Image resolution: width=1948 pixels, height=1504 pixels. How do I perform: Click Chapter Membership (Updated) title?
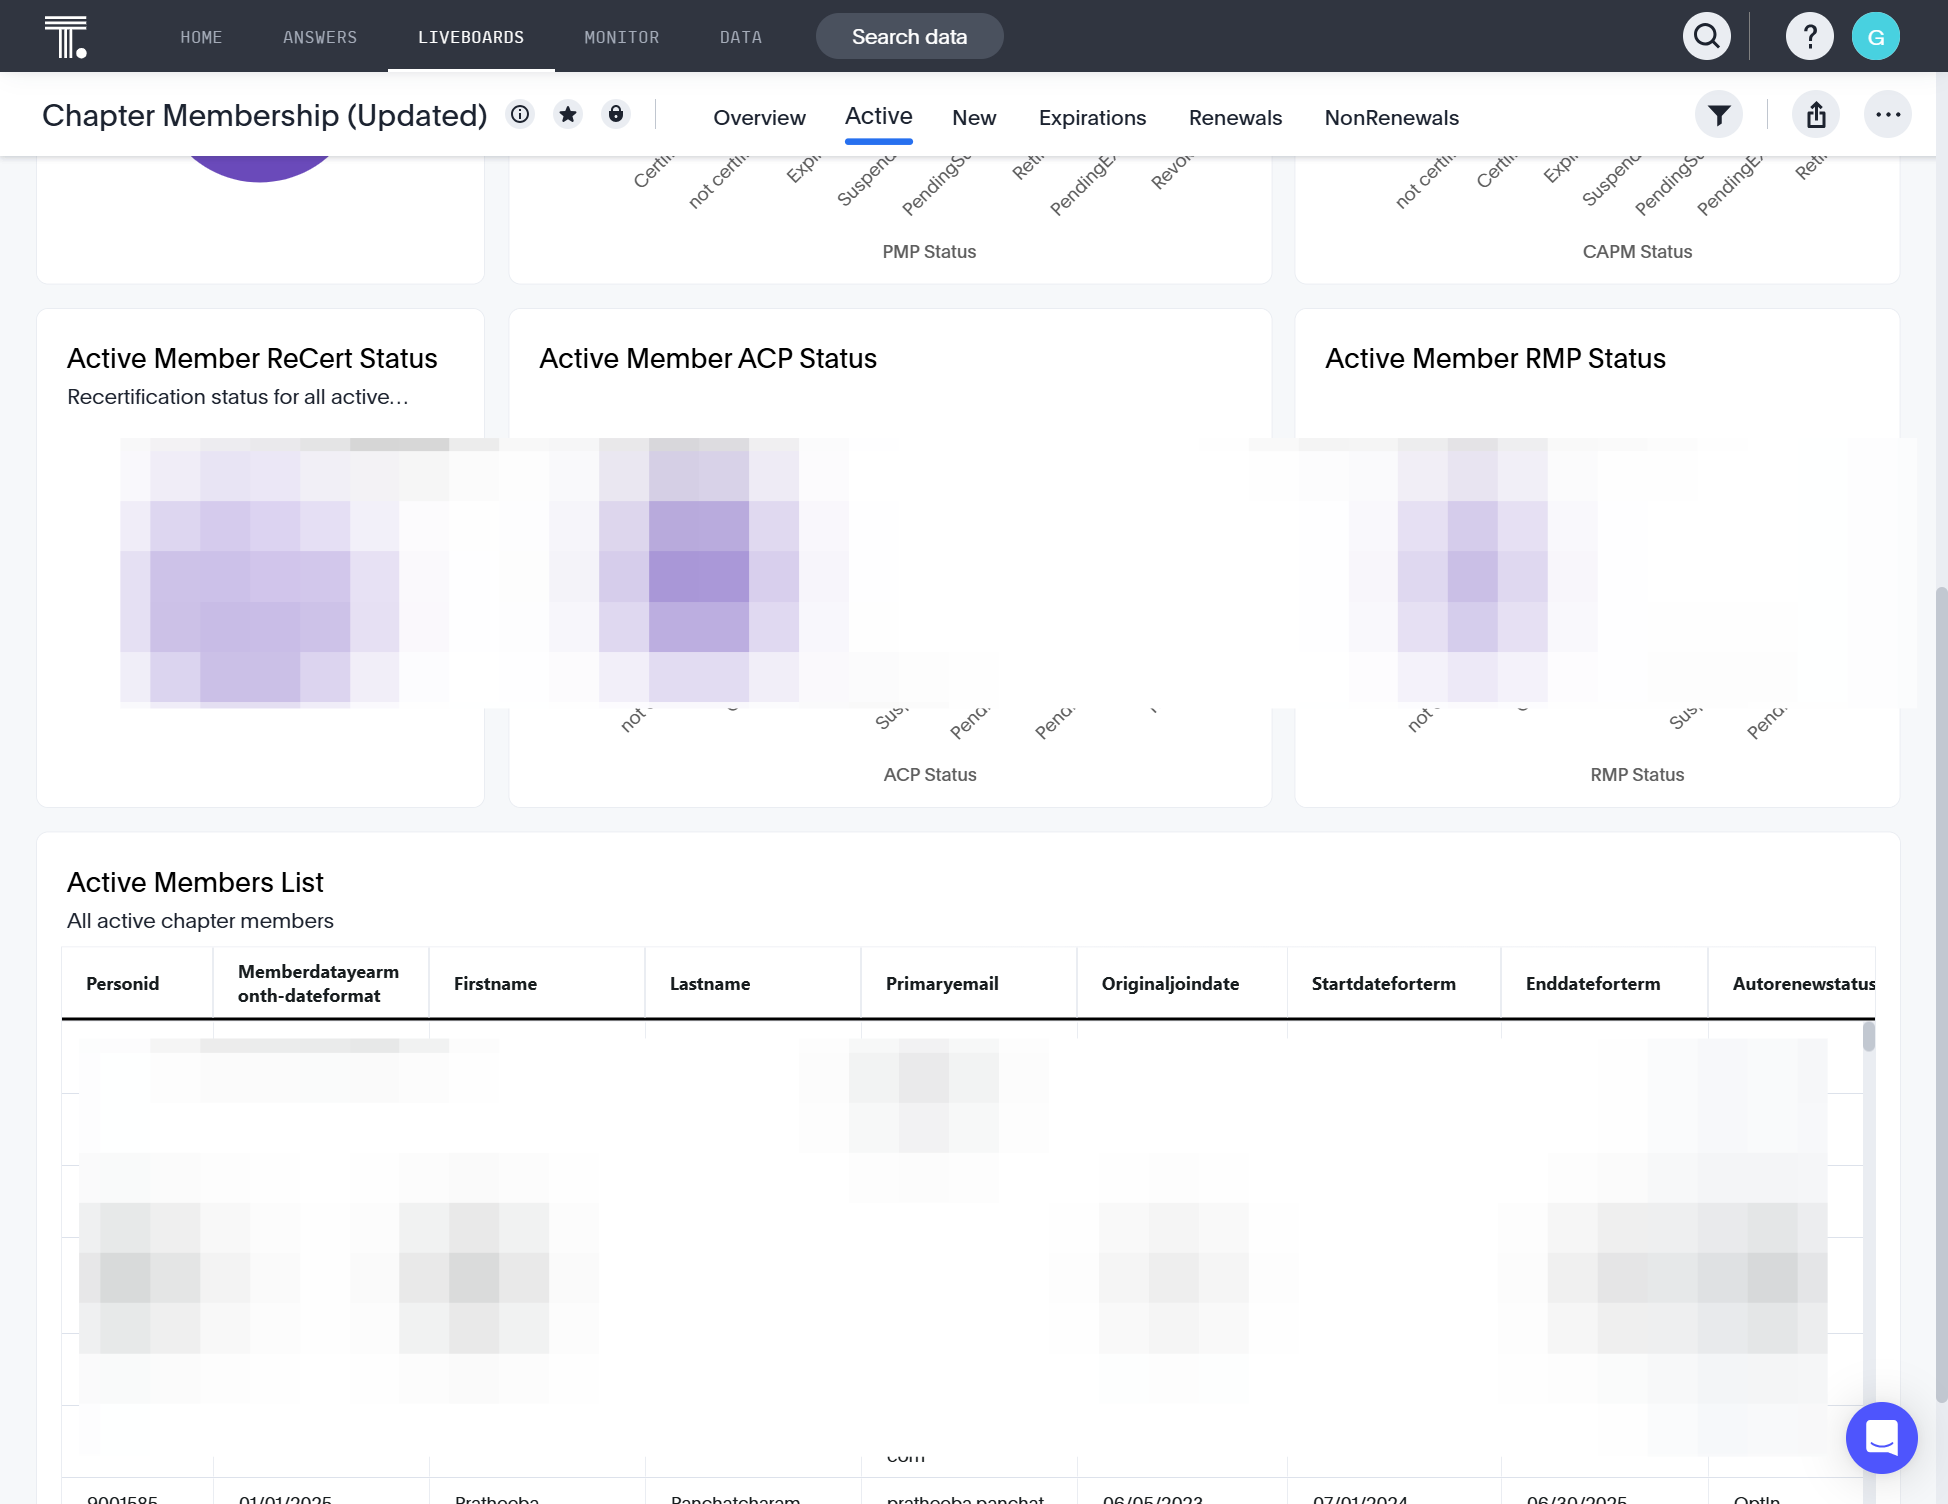265,115
